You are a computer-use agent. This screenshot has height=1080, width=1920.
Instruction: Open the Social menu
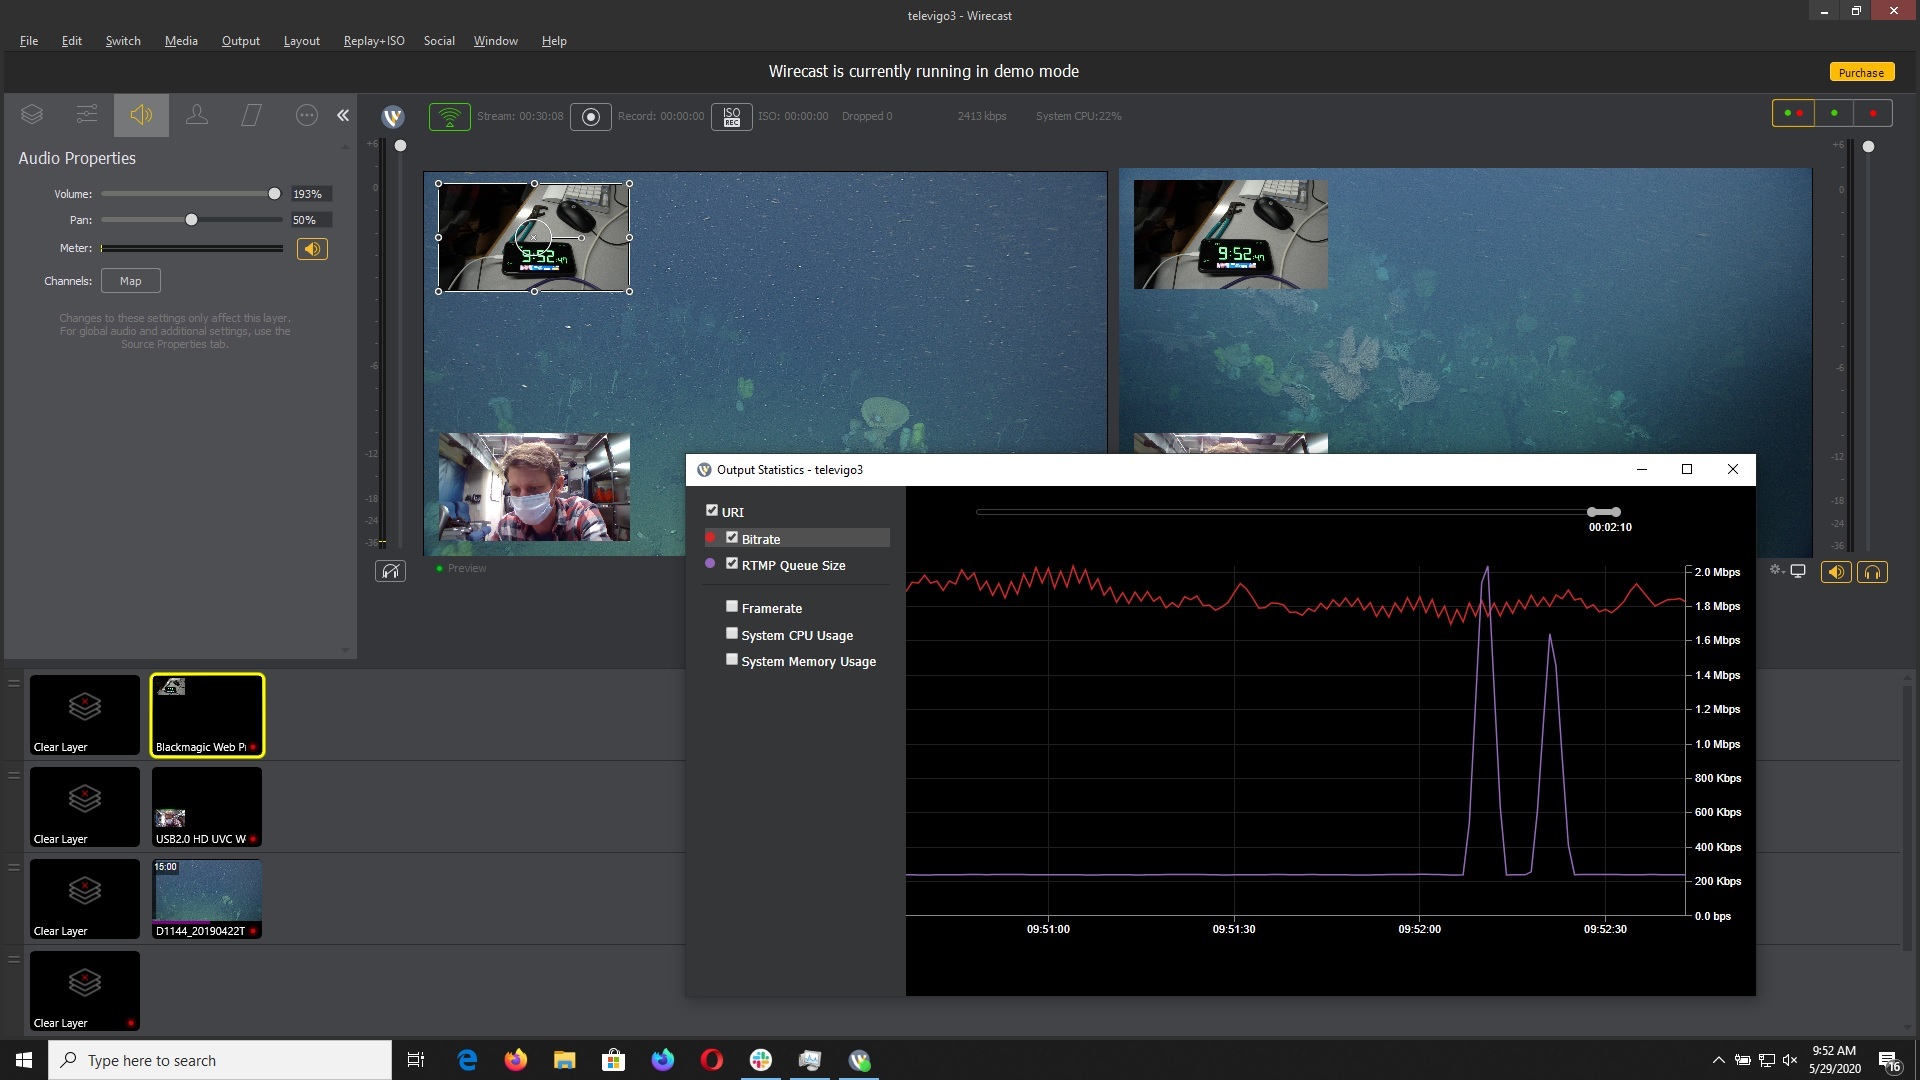pyautogui.click(x=439, y=41)
